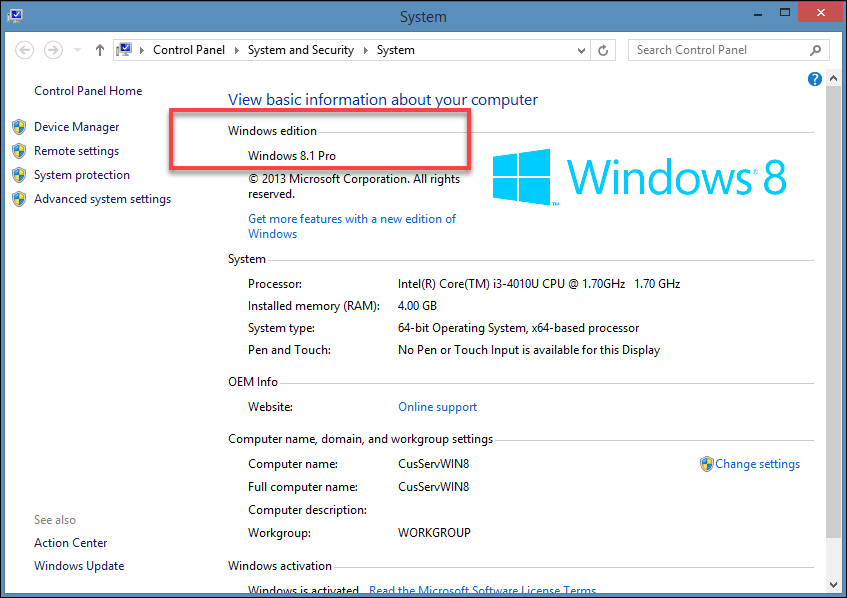This screenshot has width=847, height=598.
Task: Open the recent locations dropdown arrow
Action: (x=77, y=50)
